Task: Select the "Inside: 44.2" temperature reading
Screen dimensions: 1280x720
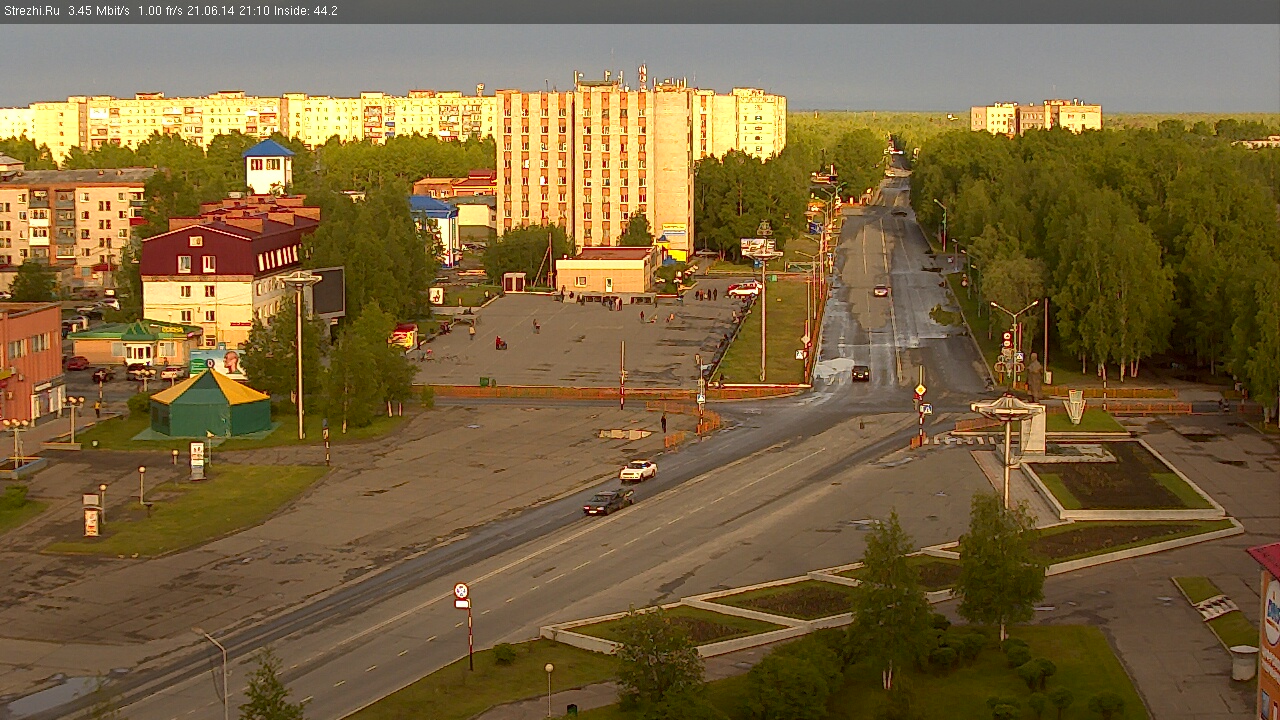Action: pos(305,11)
